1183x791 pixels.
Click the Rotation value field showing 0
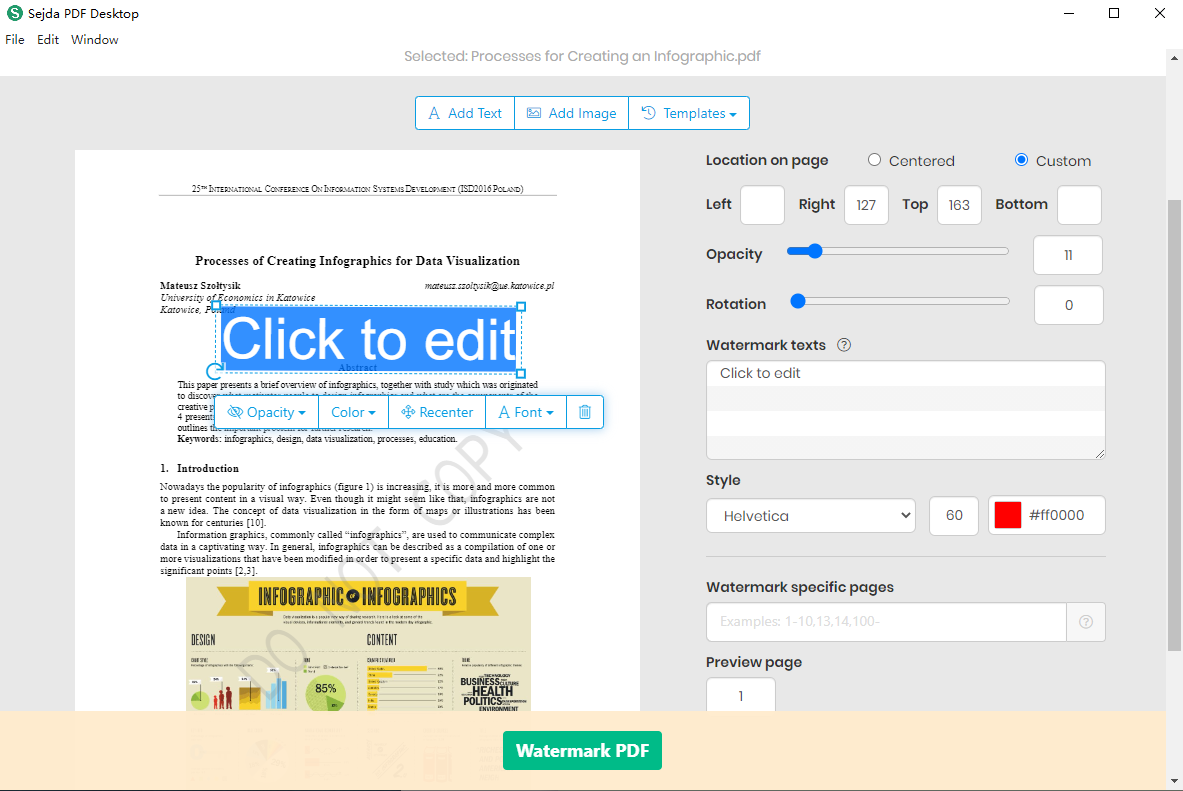(1068, 305)
